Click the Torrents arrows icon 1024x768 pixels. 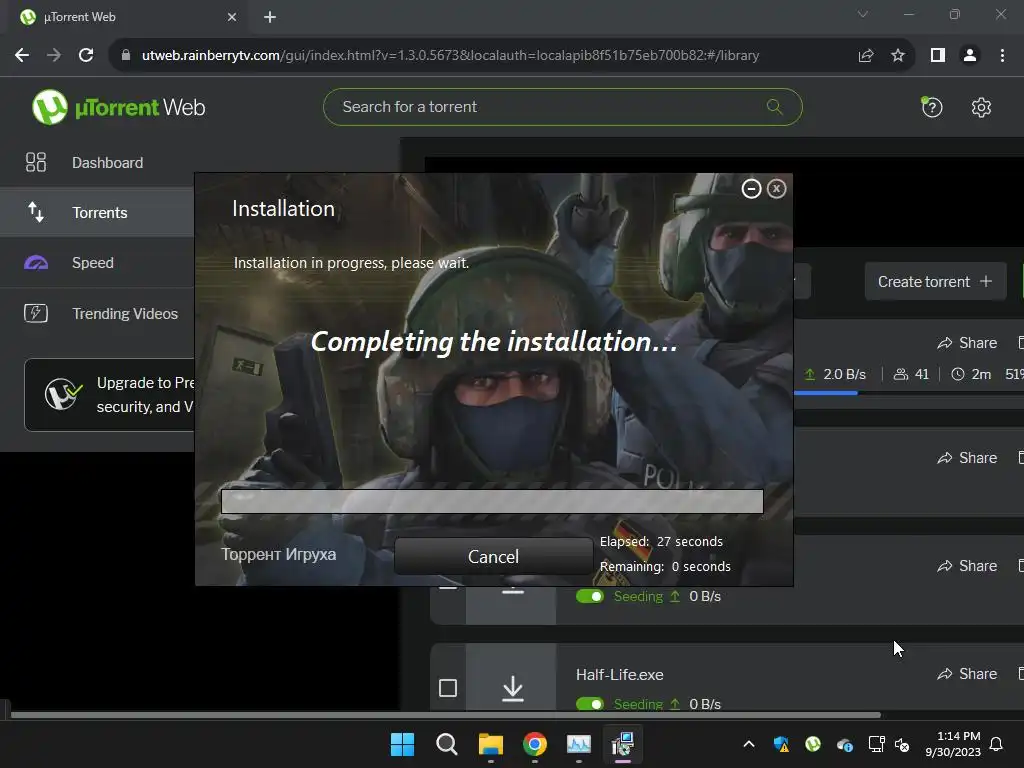pyautogui.click(x=36, y=212)
